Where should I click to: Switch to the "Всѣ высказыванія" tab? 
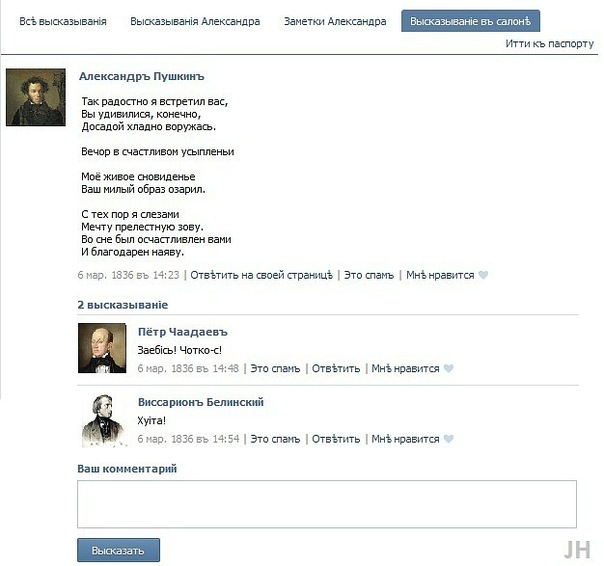tap(63, 21)
